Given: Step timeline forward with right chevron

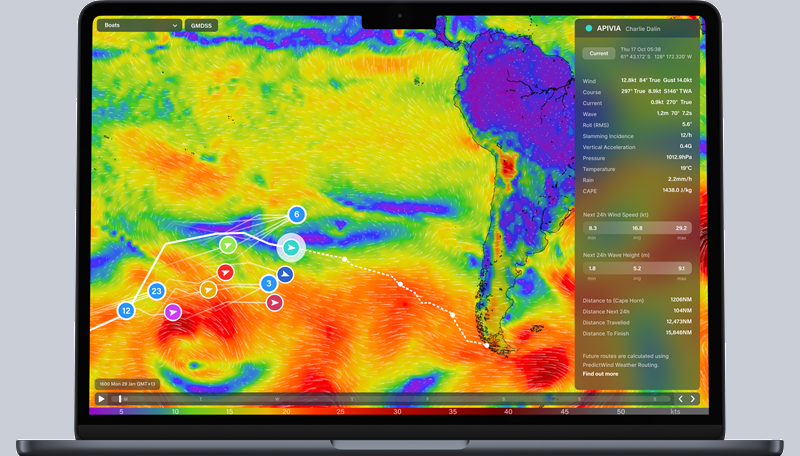Looking at the screenshot, I should click(x=693, y=399).
